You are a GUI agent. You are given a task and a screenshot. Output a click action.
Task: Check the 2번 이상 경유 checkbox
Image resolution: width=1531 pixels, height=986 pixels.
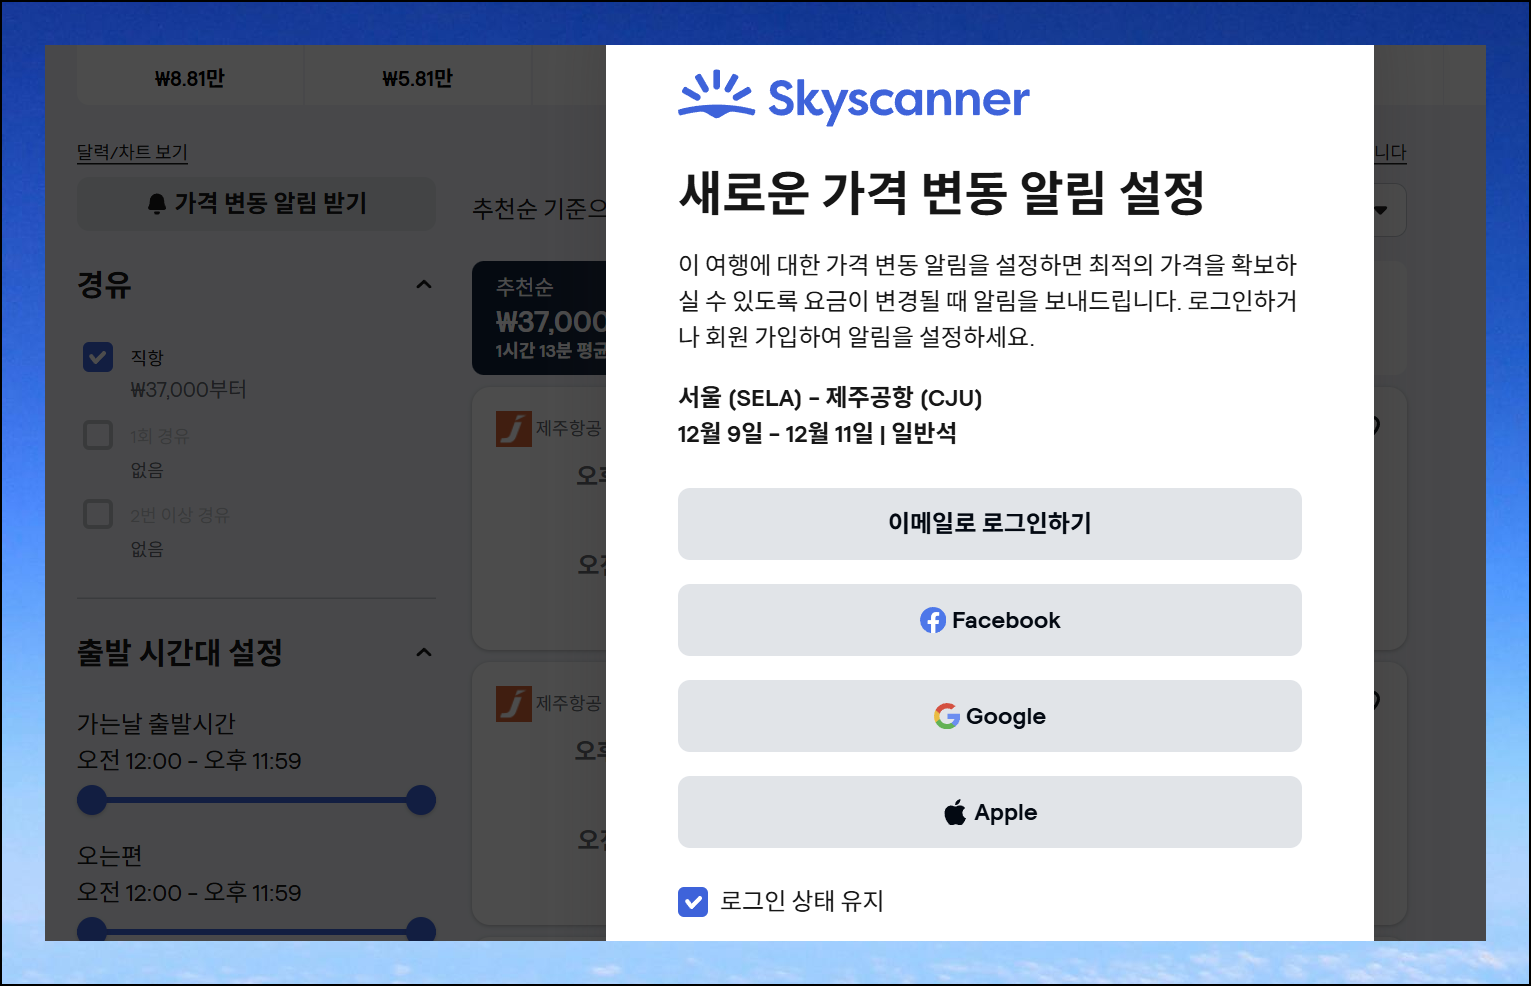pyautogui.click(x=98, y=514)
